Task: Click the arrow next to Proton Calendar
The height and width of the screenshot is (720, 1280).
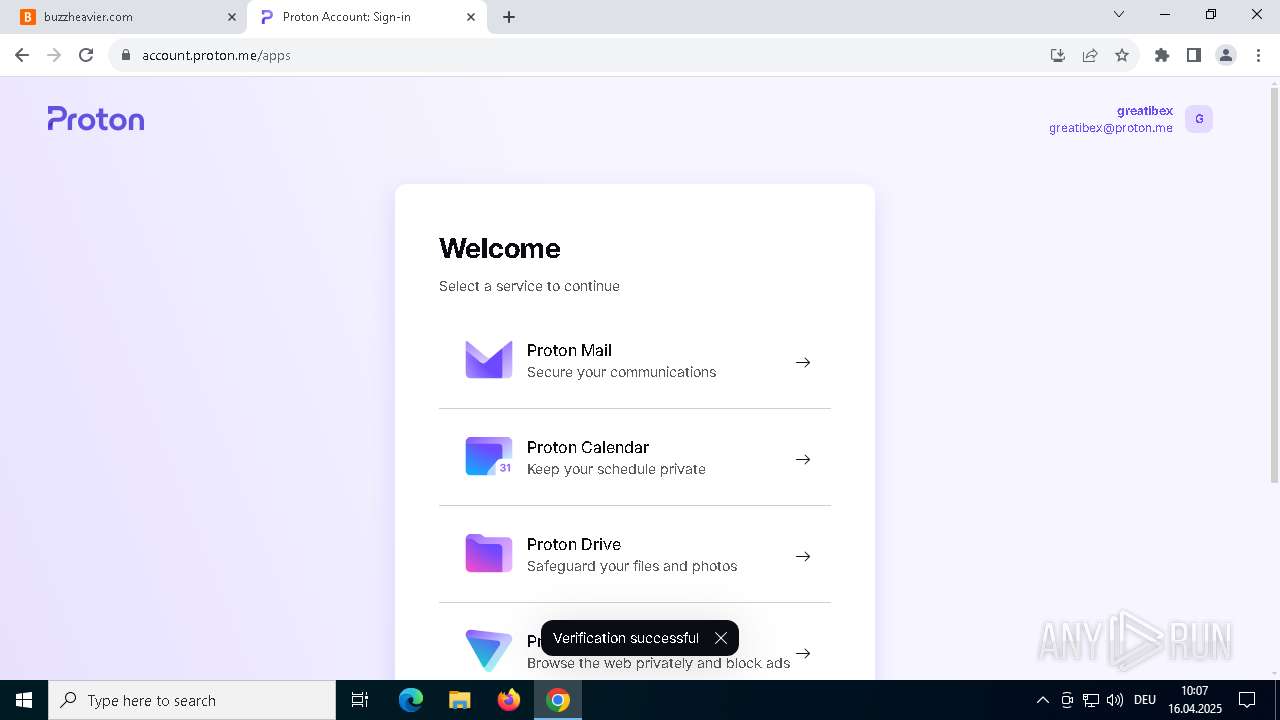Action: [x=803, y=459]
